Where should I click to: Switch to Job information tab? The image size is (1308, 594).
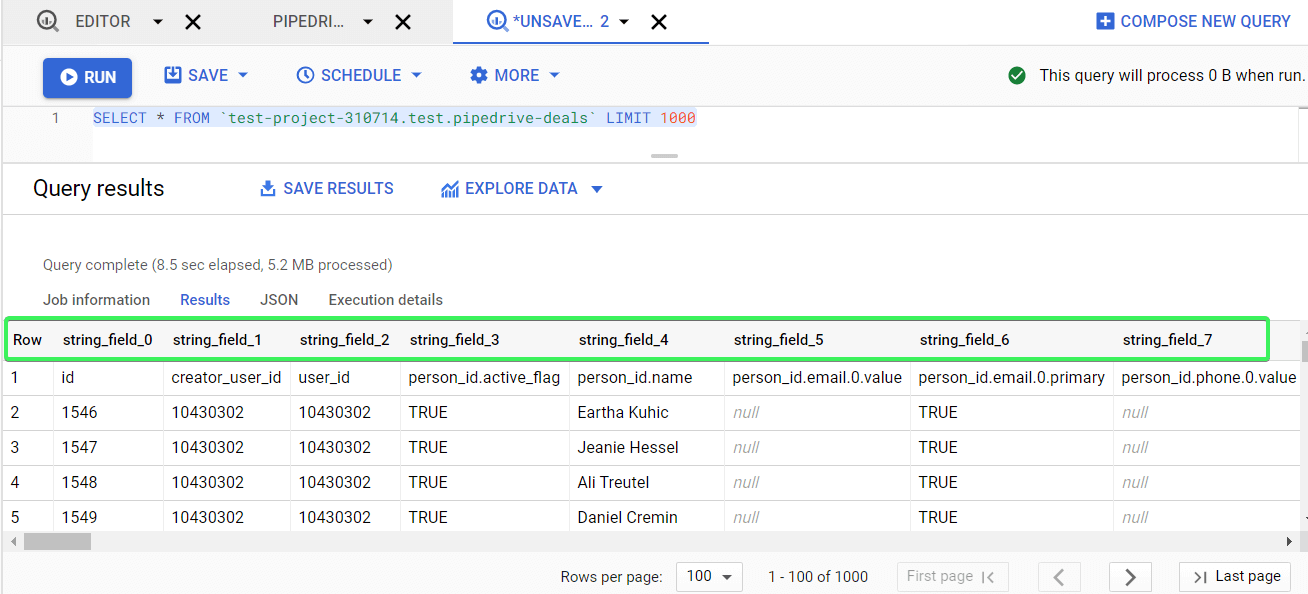coord(96,300)
